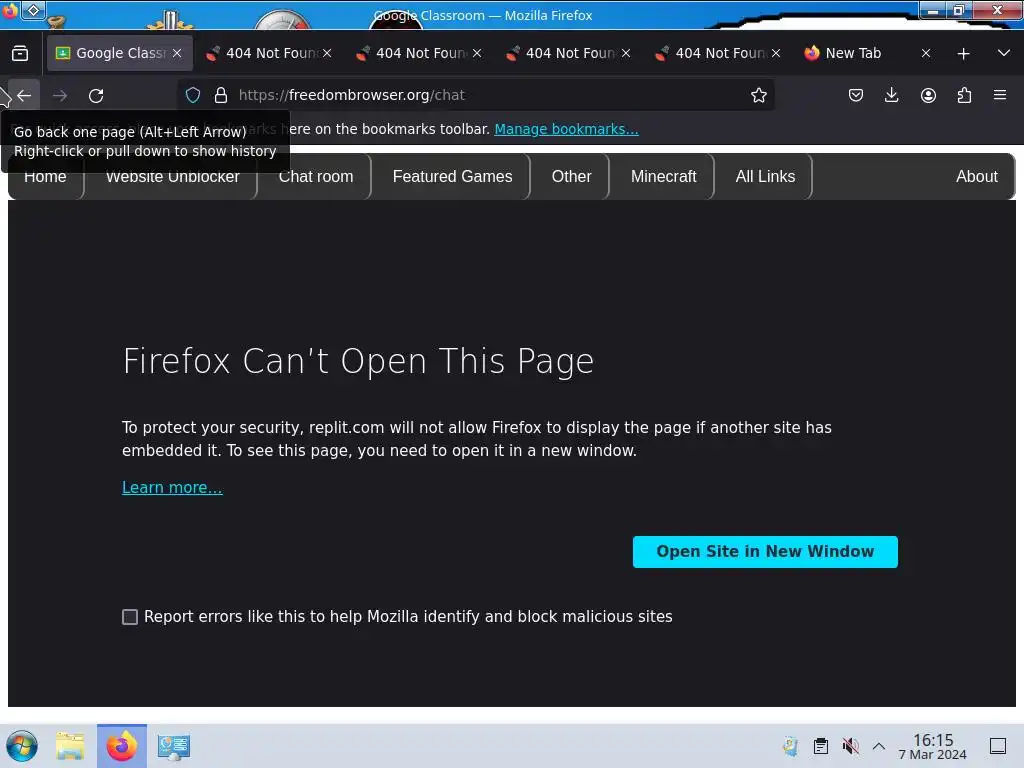
Task: Close the New Tab tab
Action: (925, 54)
